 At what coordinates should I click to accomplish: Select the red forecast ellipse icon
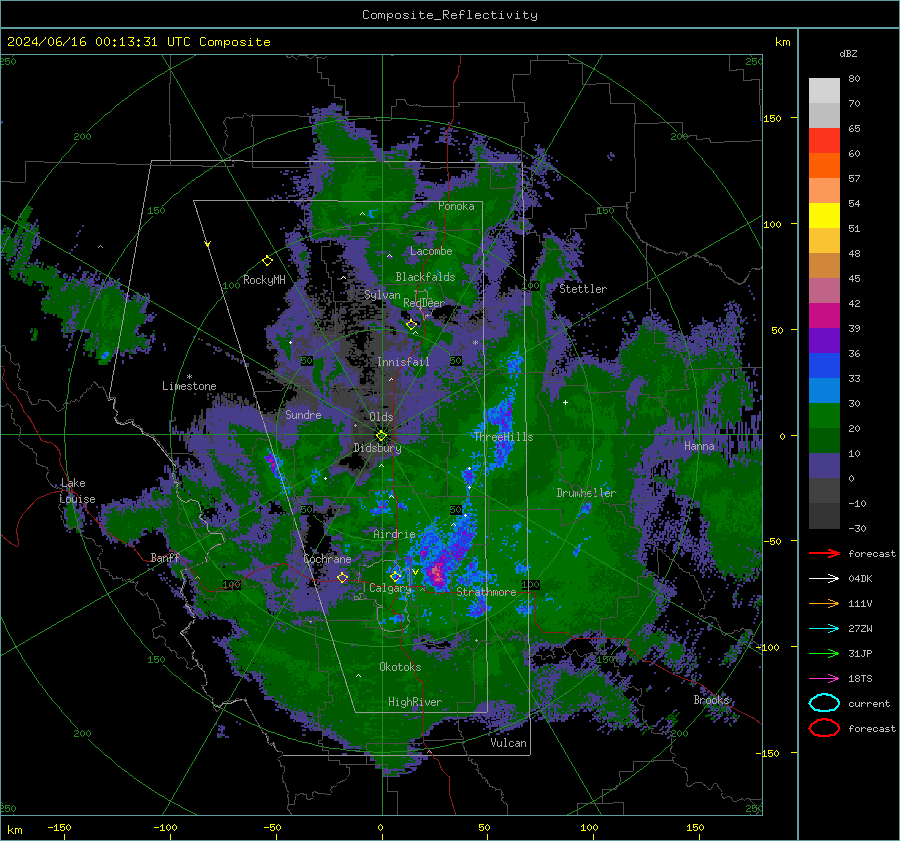[x=824, y=728]
